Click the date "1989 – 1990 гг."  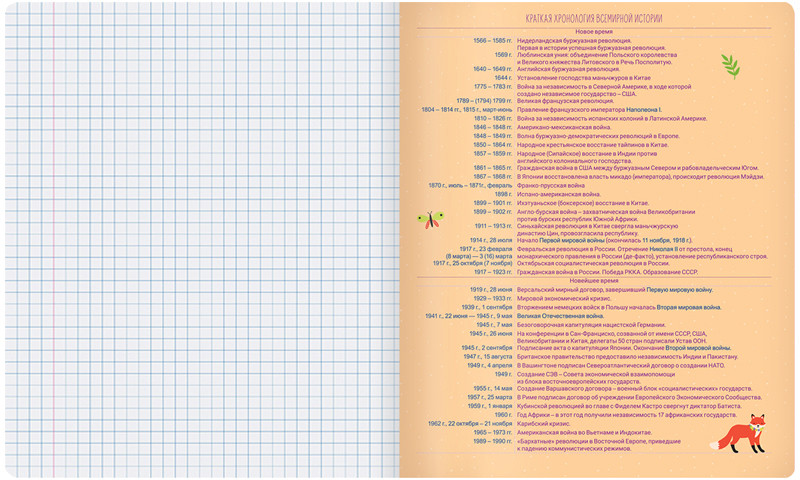[x=492, y=441]
